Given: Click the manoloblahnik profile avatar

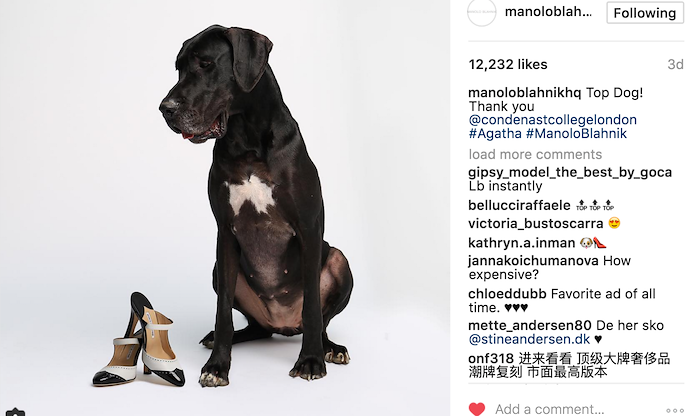Looking at the screenshot, I should click(482, 12).
